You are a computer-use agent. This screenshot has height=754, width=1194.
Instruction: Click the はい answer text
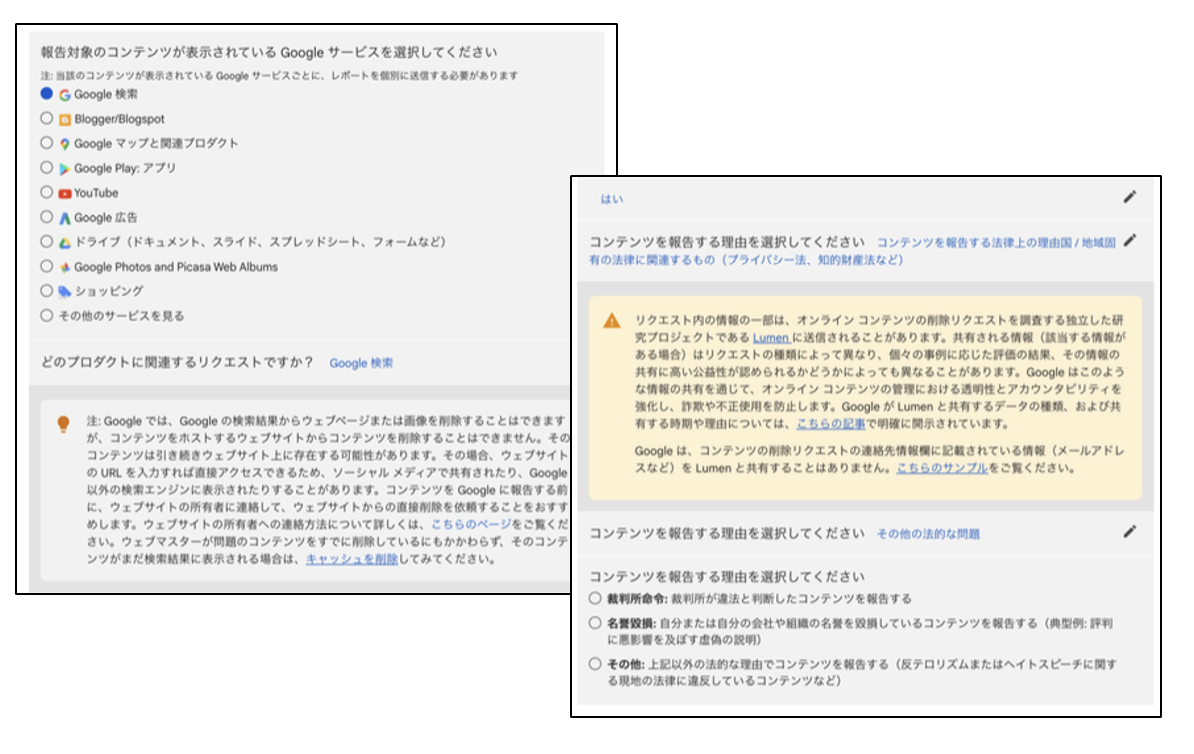pyautogui.click(x=611, y=199)
